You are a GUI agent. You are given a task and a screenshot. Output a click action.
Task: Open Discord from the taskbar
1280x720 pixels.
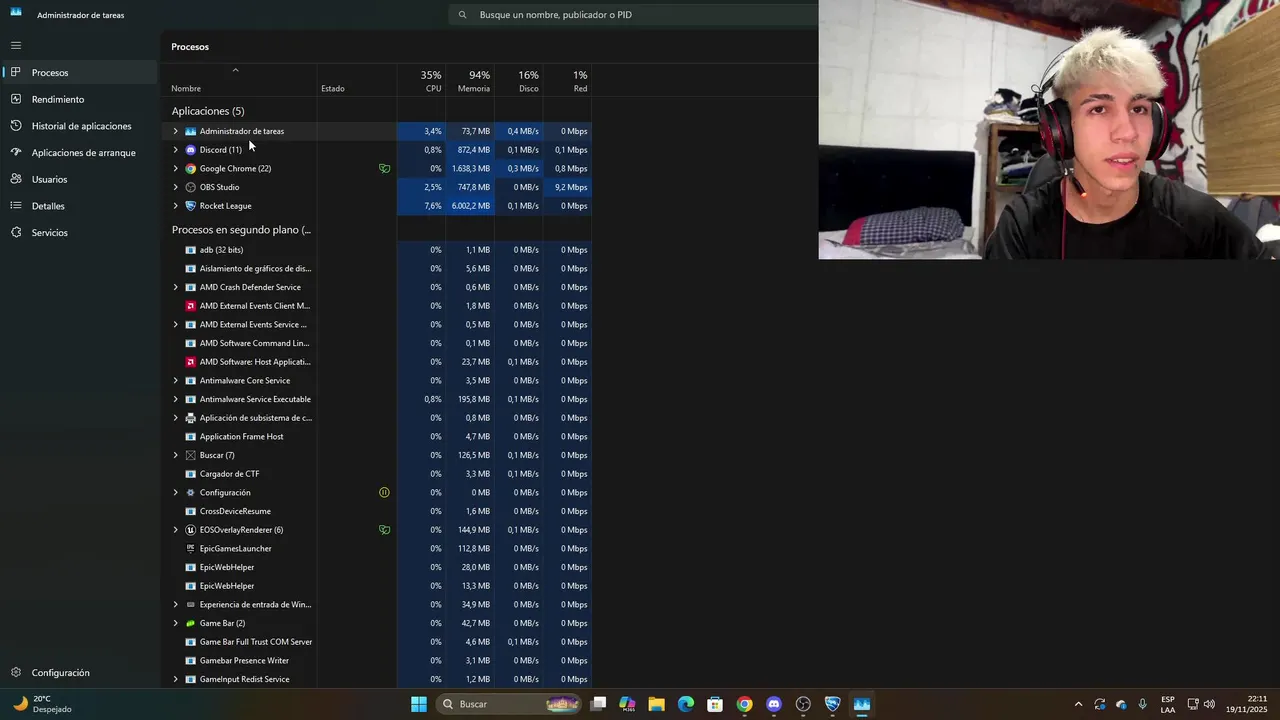[773, 704]
